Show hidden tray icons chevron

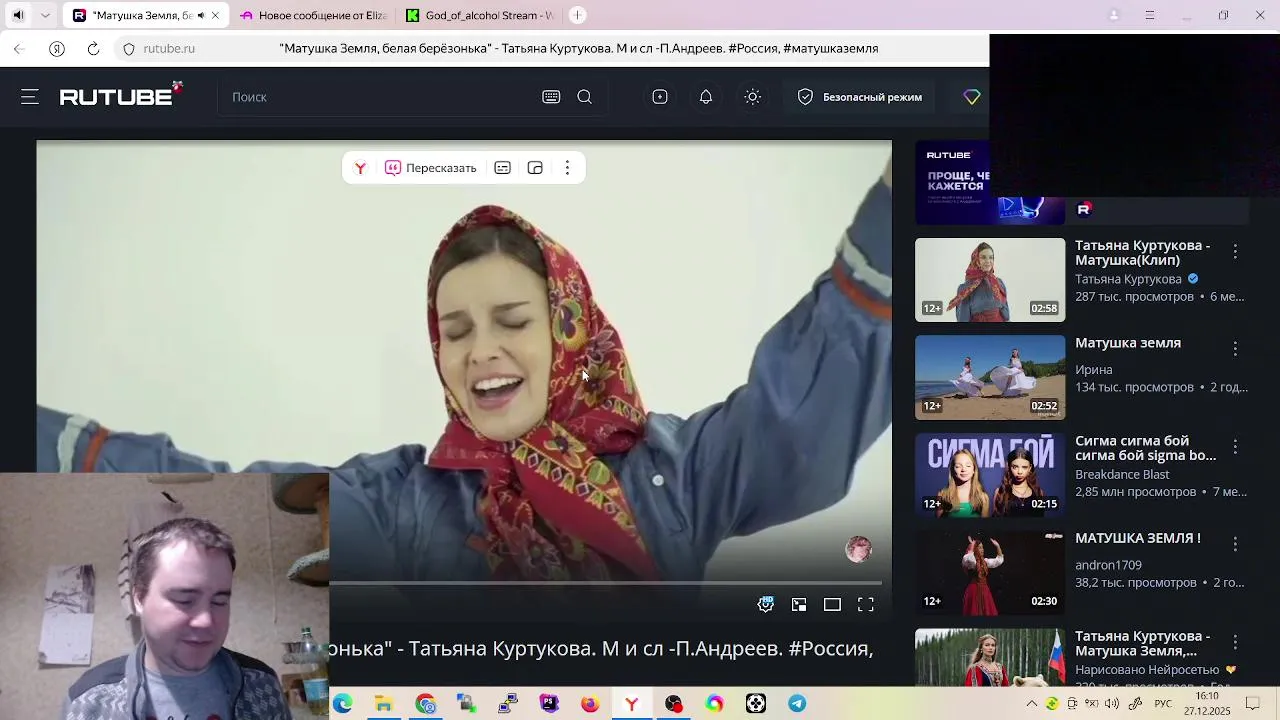[x=1032, y=704]
